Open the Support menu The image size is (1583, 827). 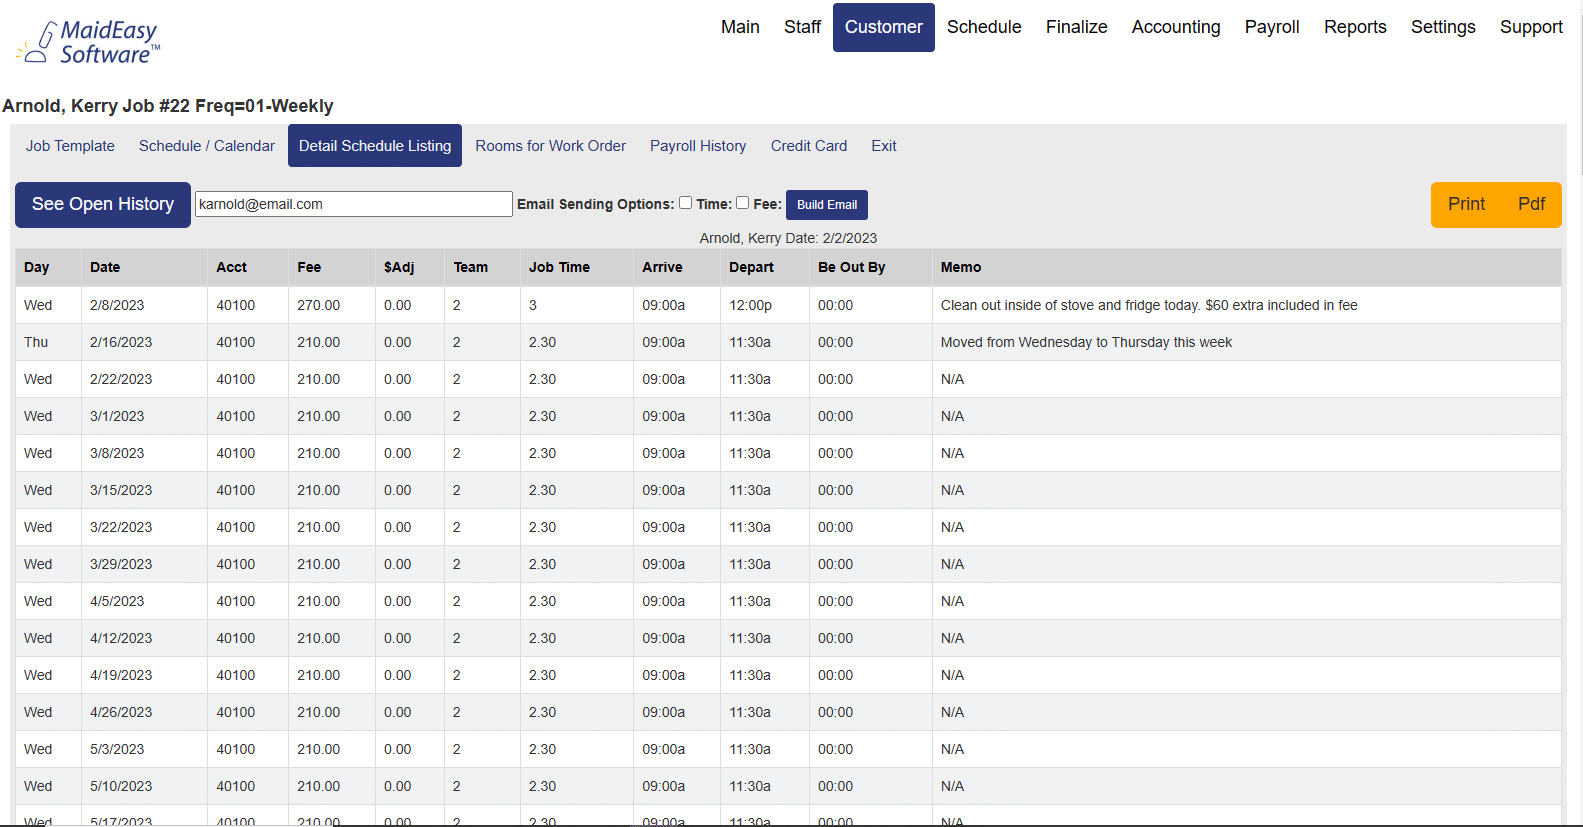point(1531,27)
